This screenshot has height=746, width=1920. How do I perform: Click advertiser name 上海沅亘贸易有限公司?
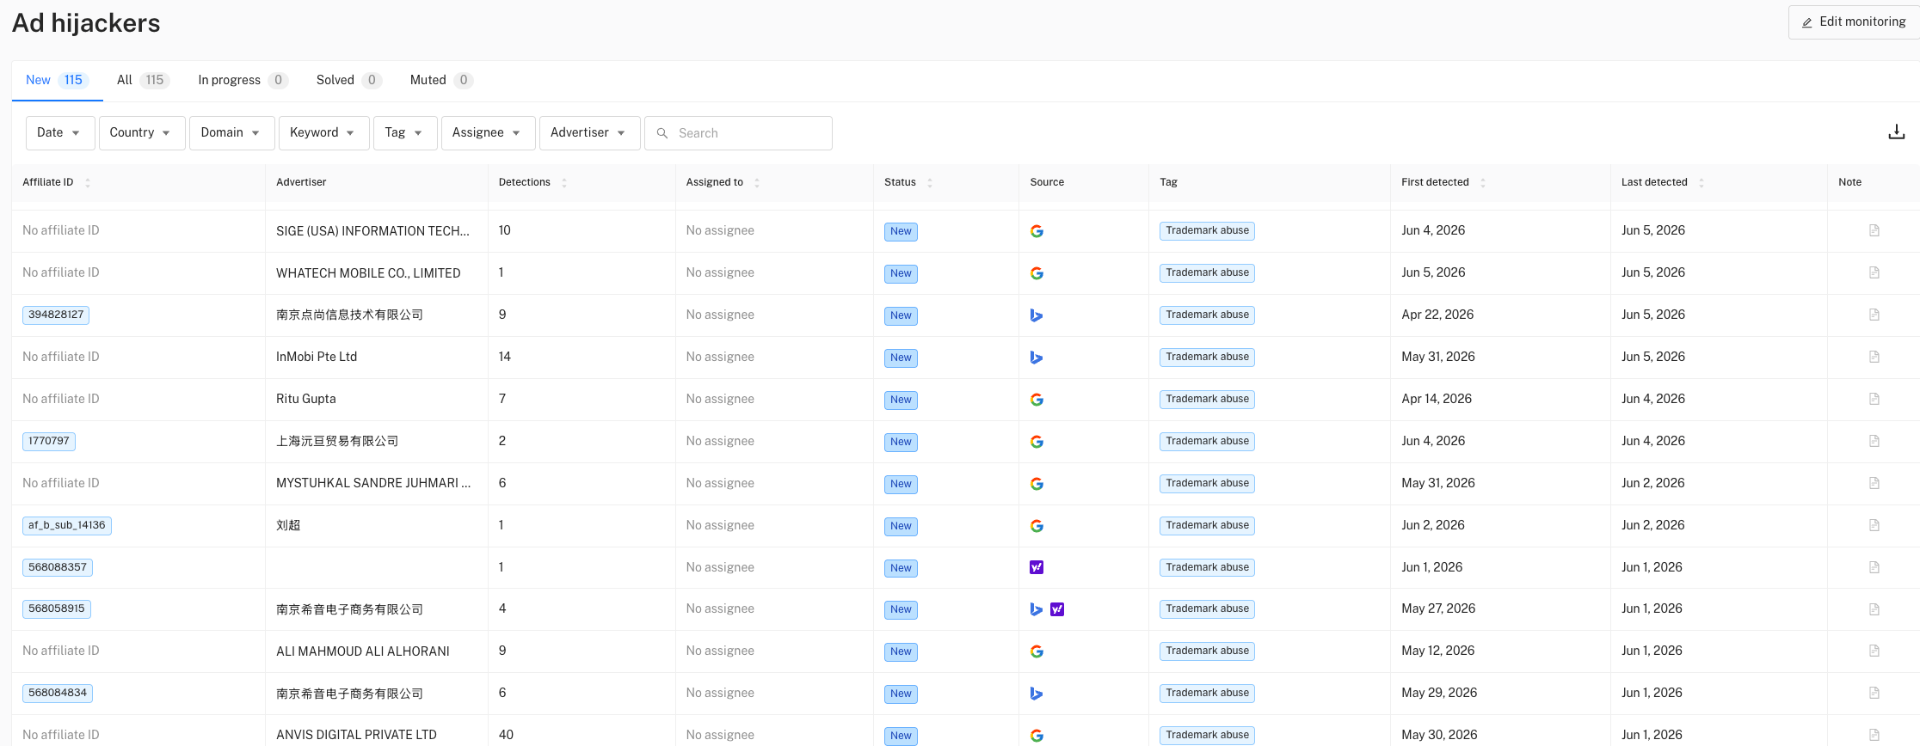pyautogui.click(x=337, y=441)
